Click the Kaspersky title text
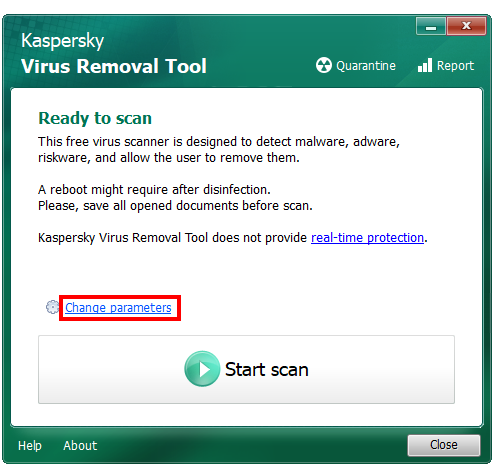 coord(63,41)
